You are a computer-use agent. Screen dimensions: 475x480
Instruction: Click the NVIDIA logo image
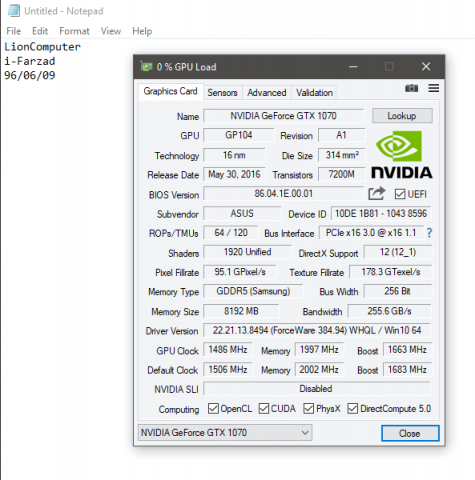(401, 155)
